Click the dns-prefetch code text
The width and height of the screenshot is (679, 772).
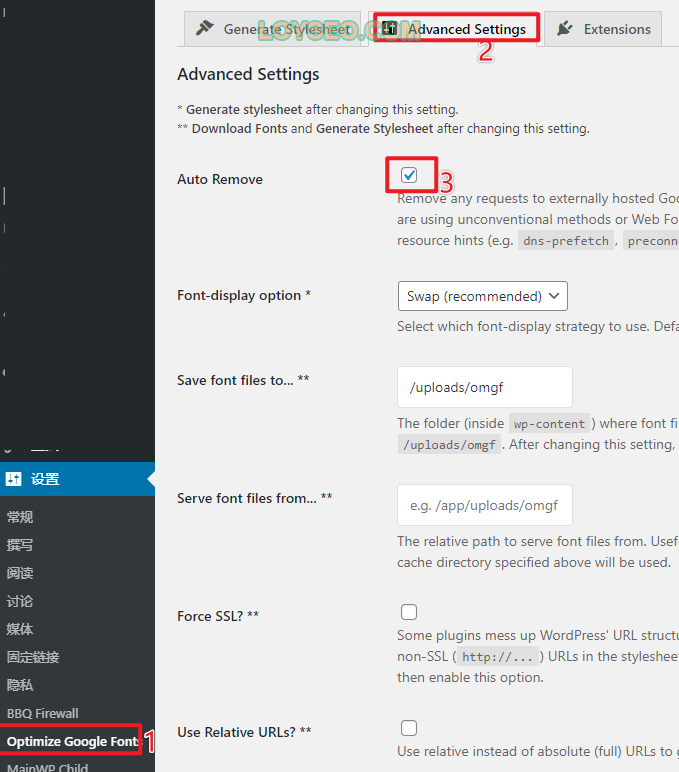pyautogui.click(x=566, y=241)
